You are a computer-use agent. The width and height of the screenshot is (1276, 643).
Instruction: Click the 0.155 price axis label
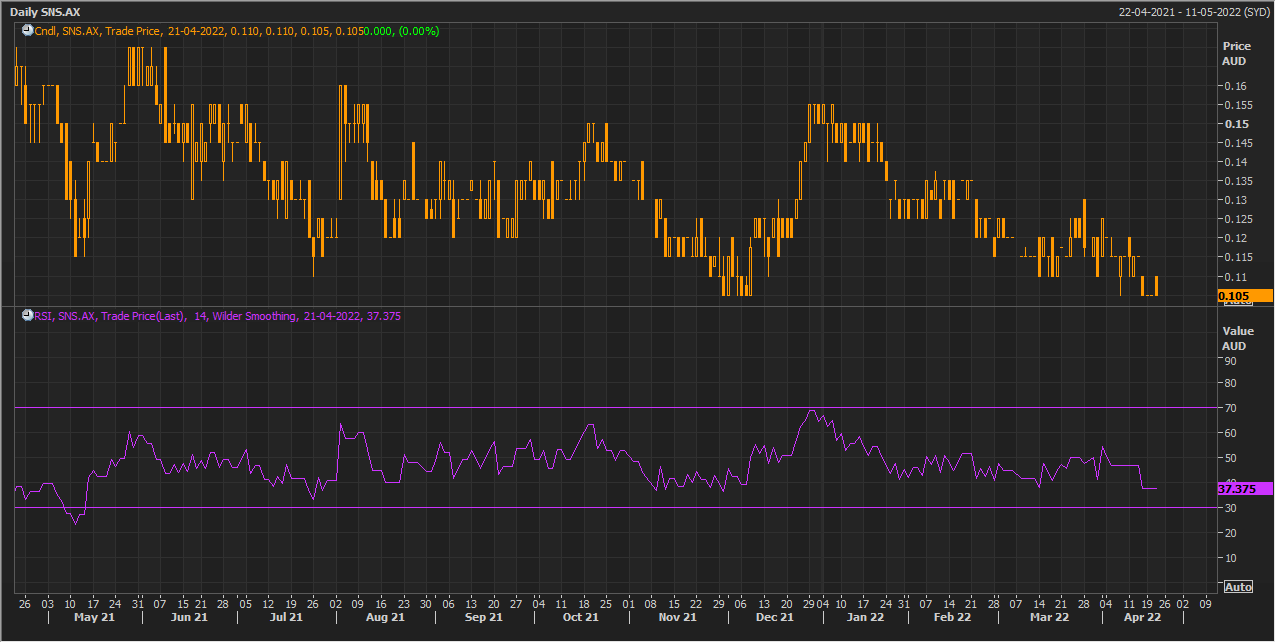pyautogui.click(x=1237, y=105)
